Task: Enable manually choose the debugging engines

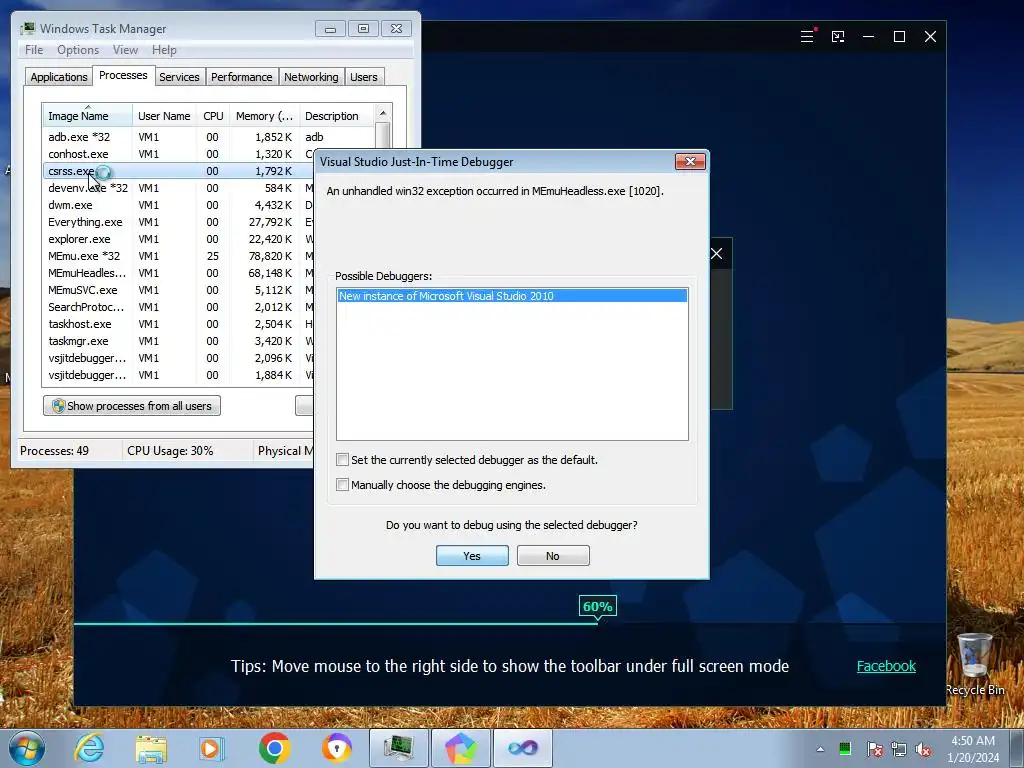Action: 342,485
